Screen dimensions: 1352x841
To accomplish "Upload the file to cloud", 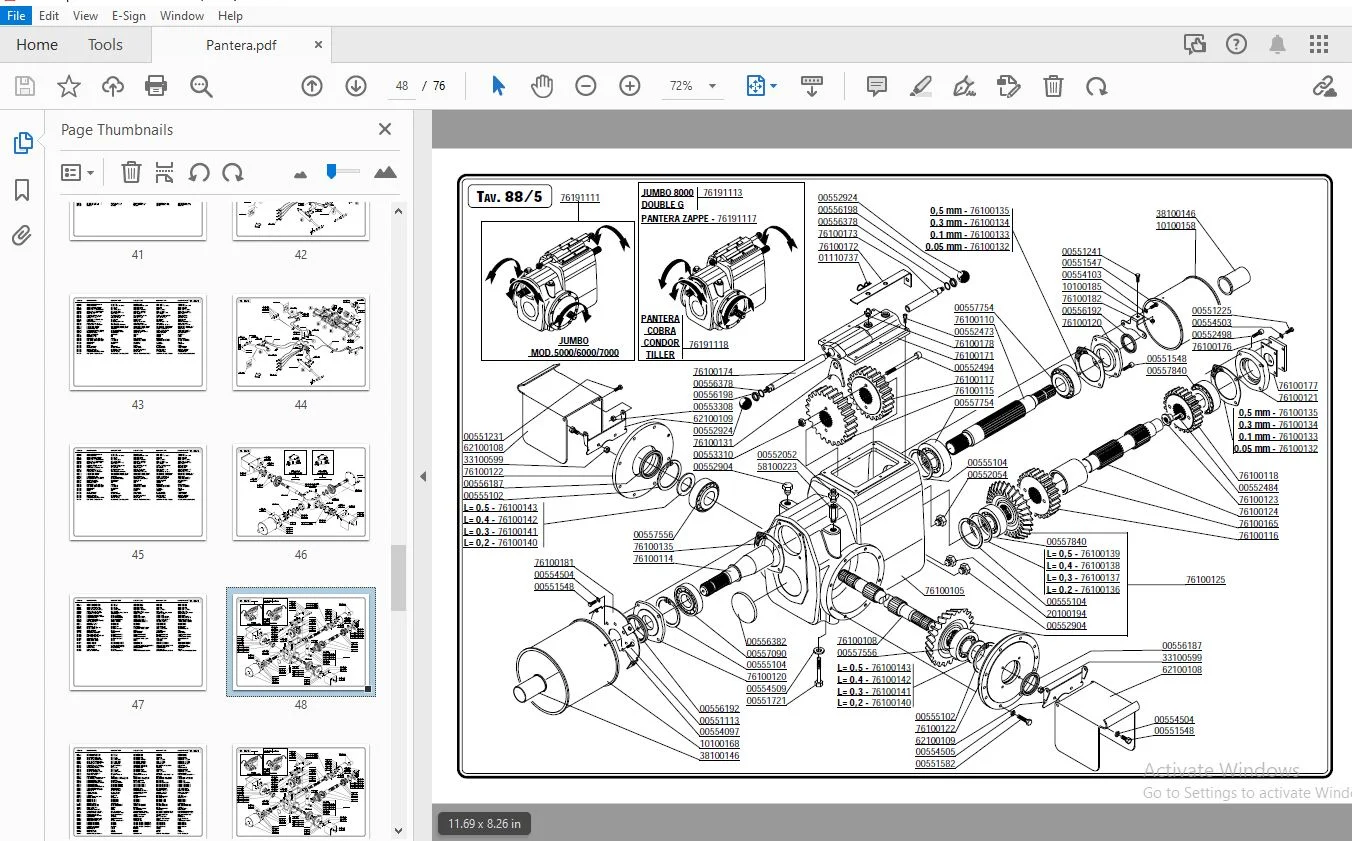I will point(113,86).
